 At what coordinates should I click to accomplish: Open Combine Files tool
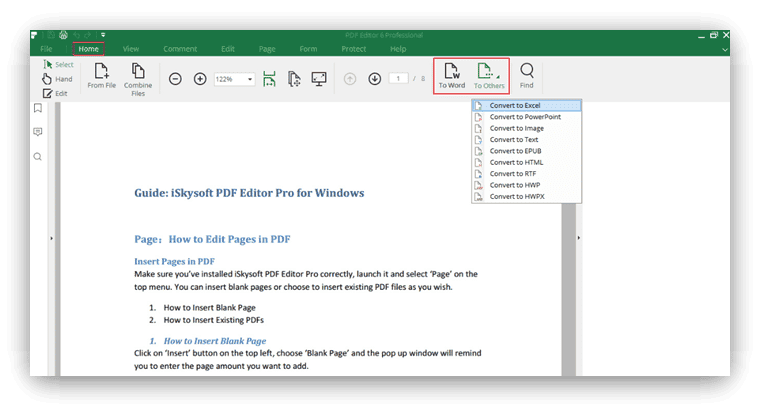138,80
